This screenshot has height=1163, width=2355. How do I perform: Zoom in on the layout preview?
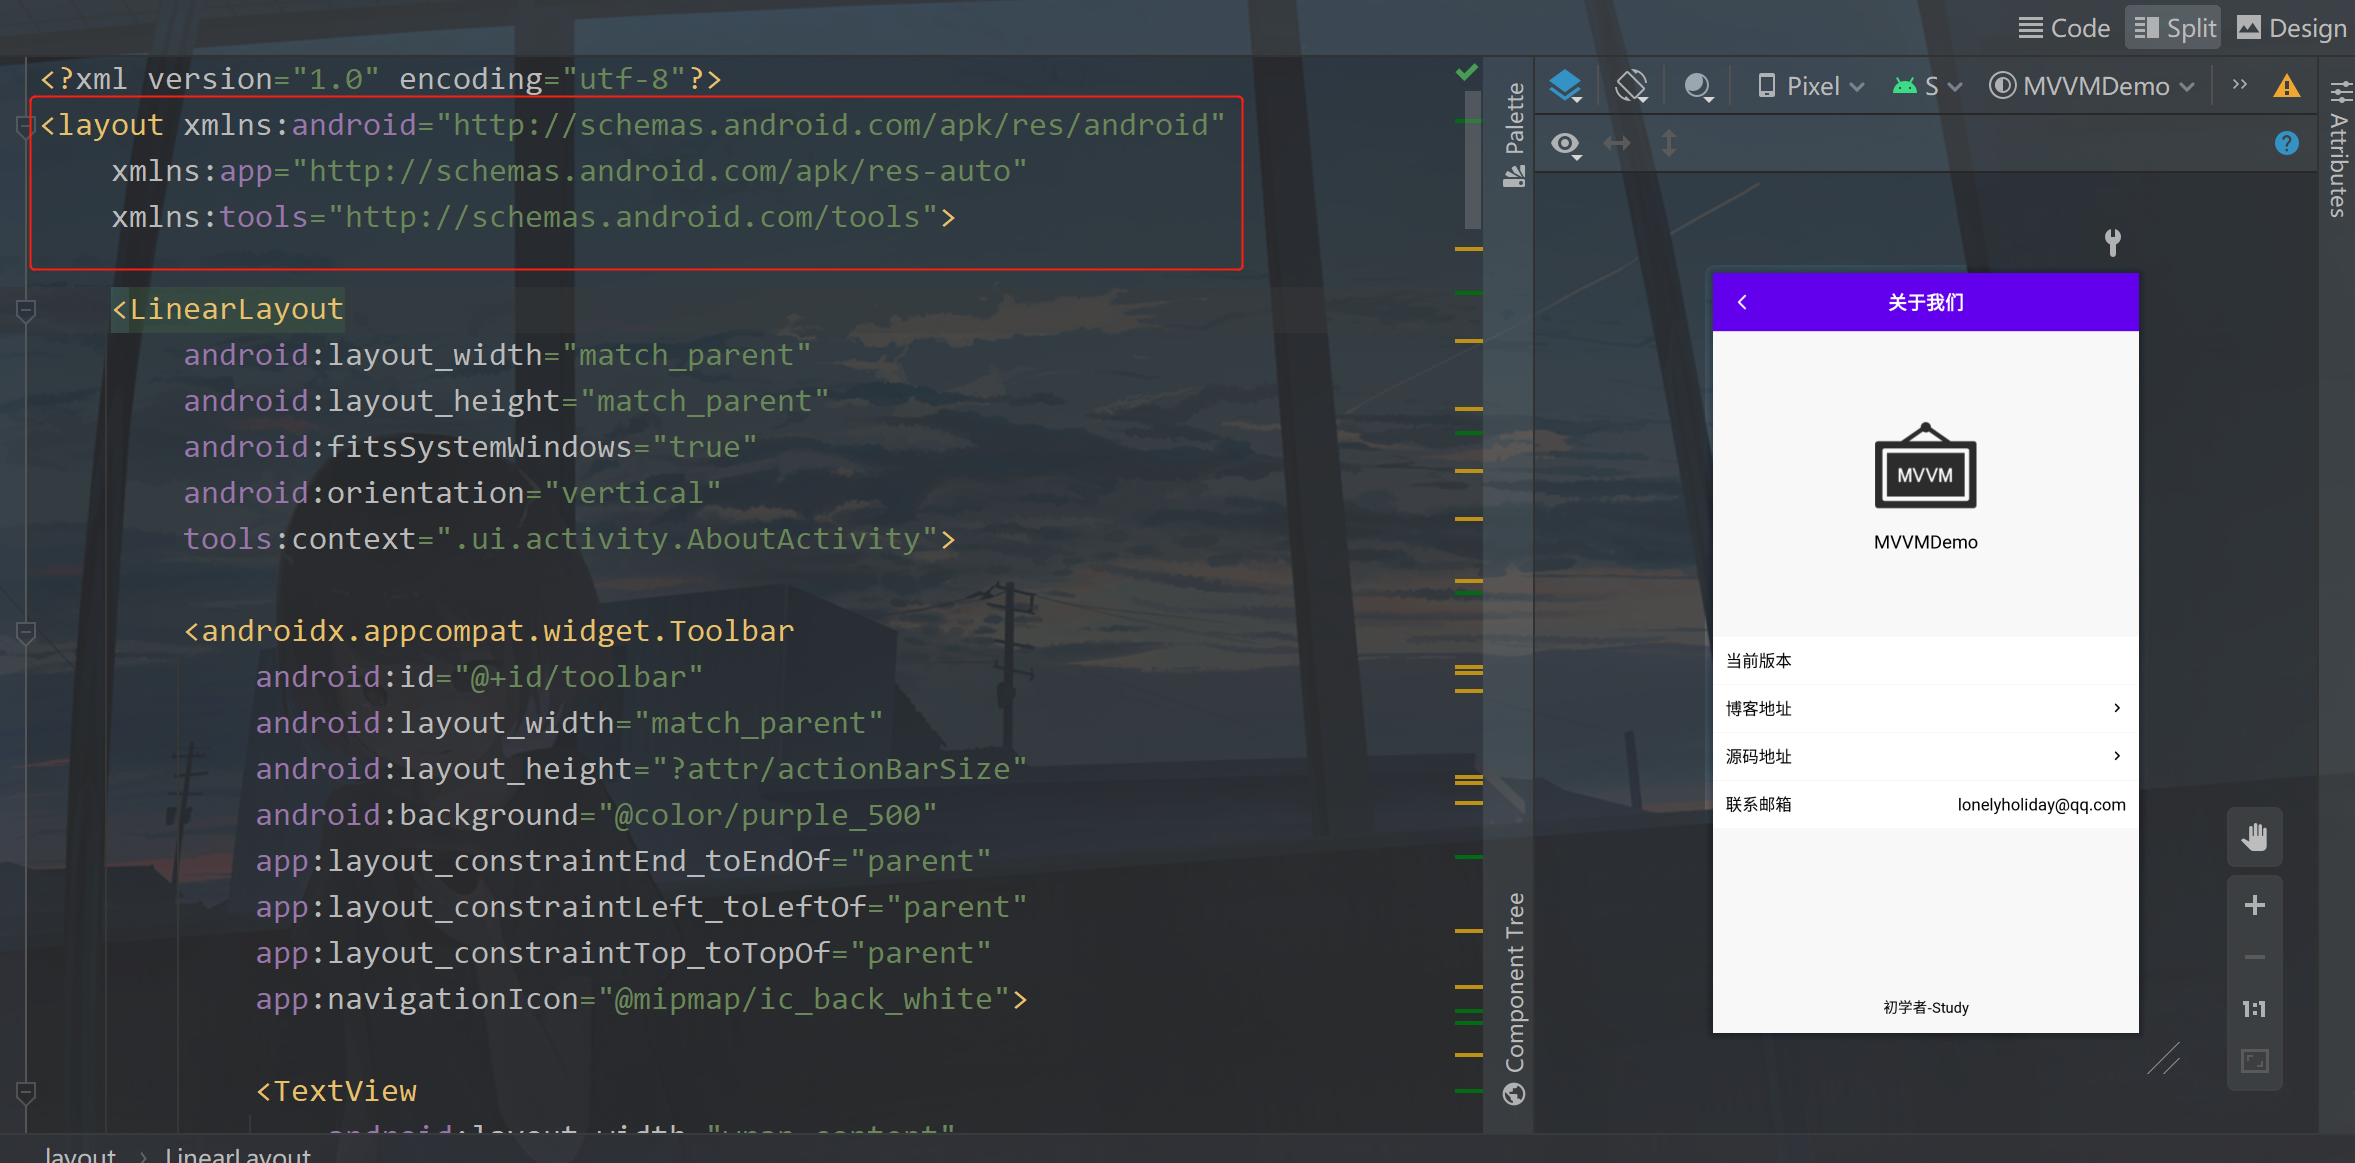tap(2255, 906)
